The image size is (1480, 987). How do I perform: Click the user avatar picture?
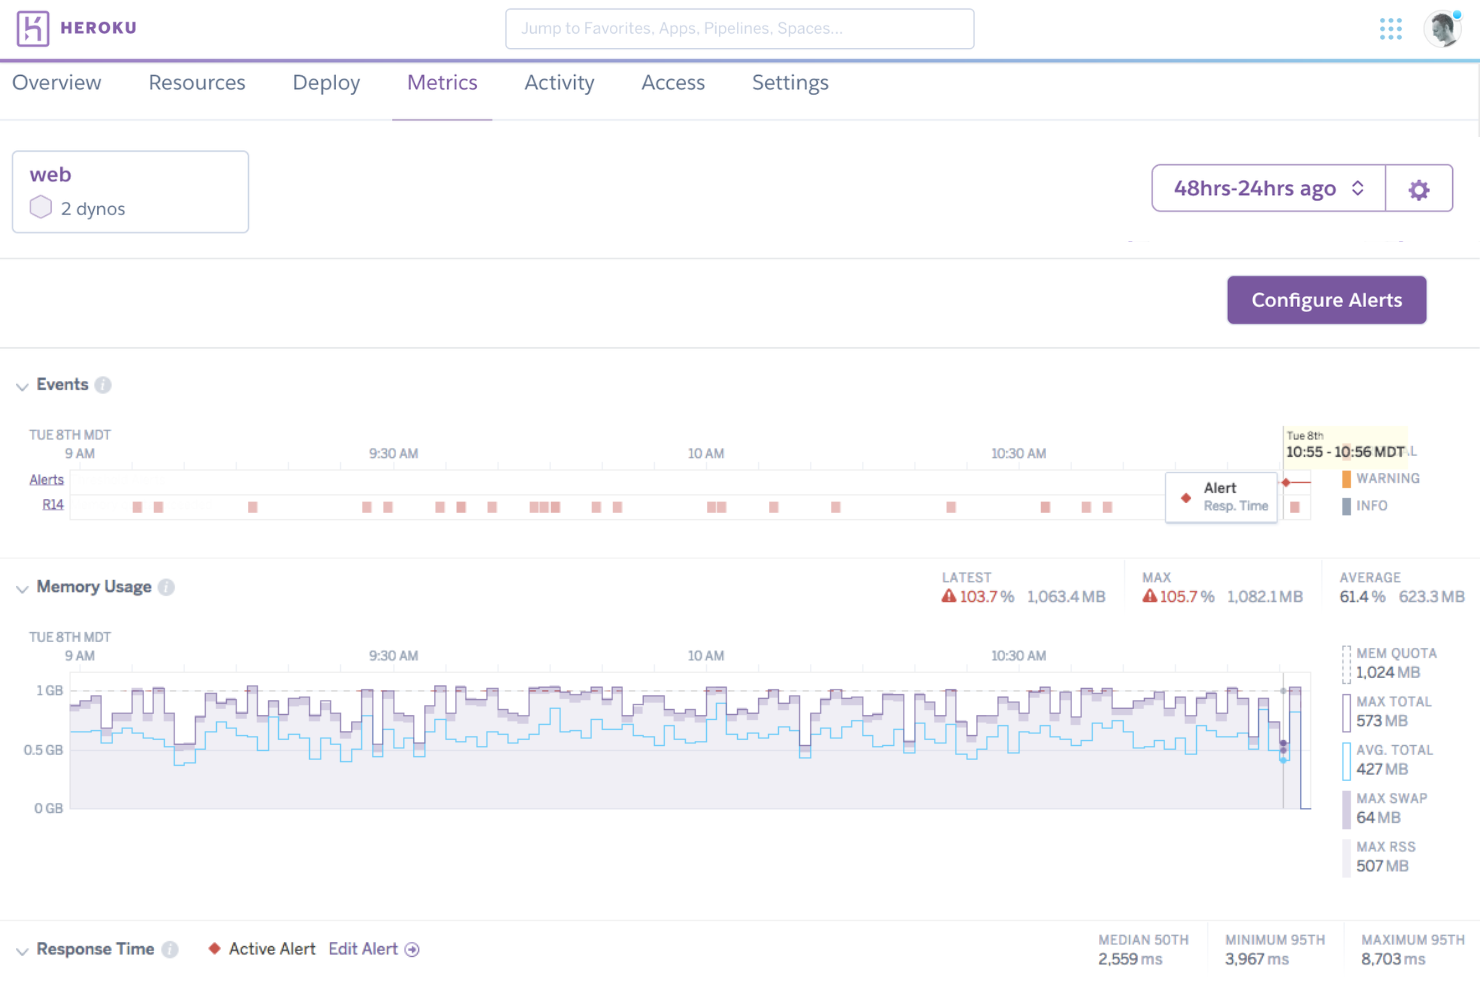(1441, 28)
